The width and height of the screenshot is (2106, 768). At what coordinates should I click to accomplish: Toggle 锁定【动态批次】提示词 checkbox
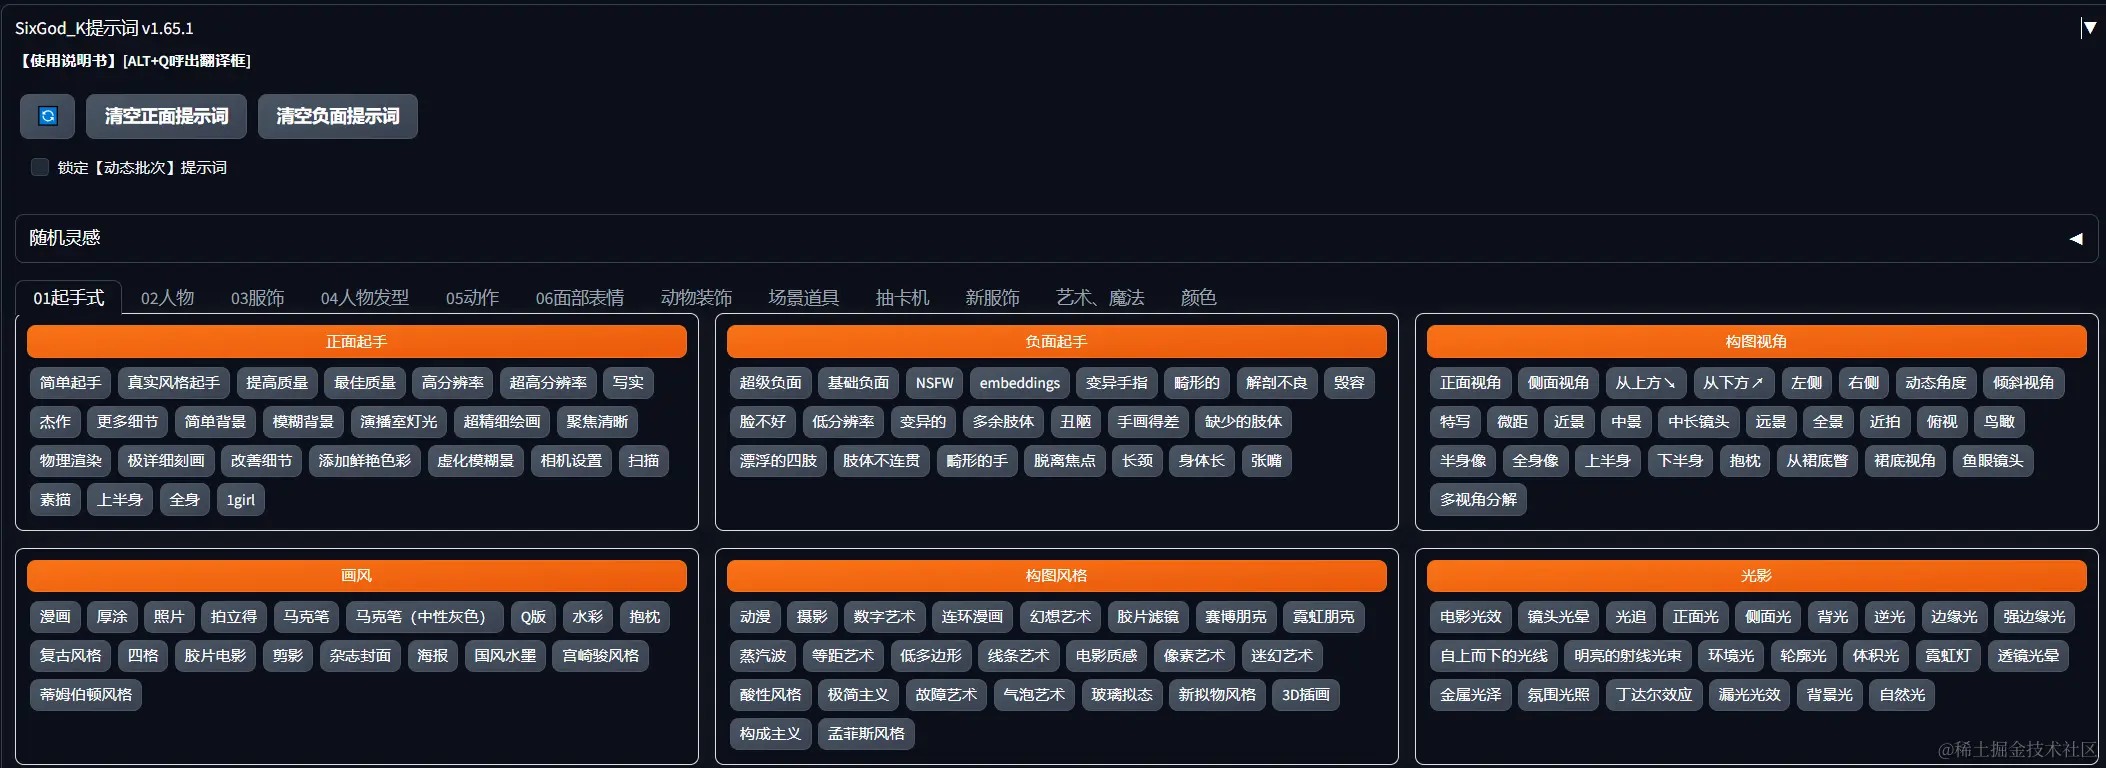pyautogui.click(x=40, y=167)
